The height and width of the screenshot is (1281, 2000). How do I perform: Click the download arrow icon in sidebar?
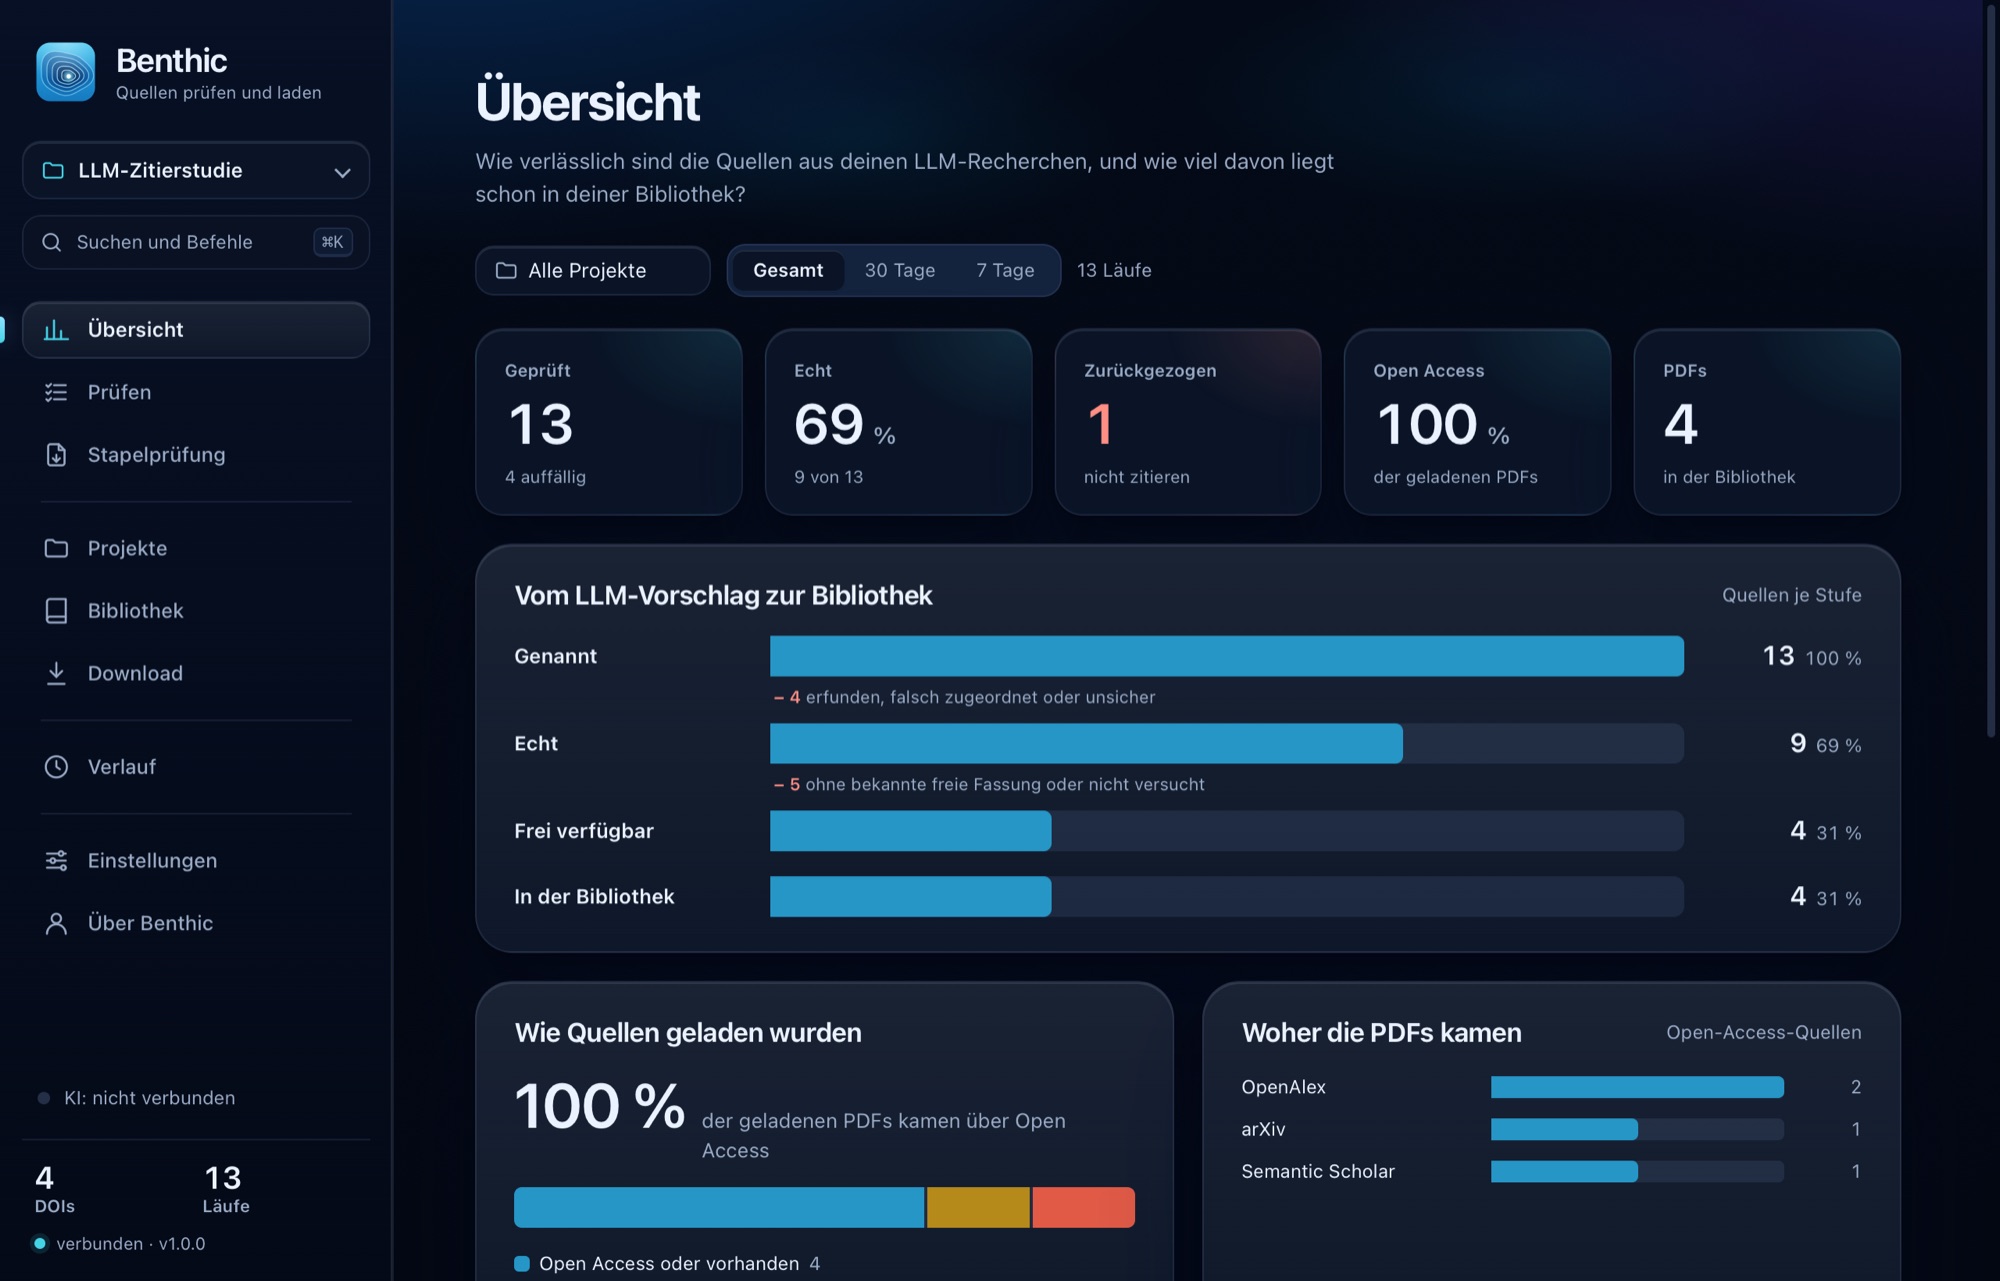click(x=56, y=673)
